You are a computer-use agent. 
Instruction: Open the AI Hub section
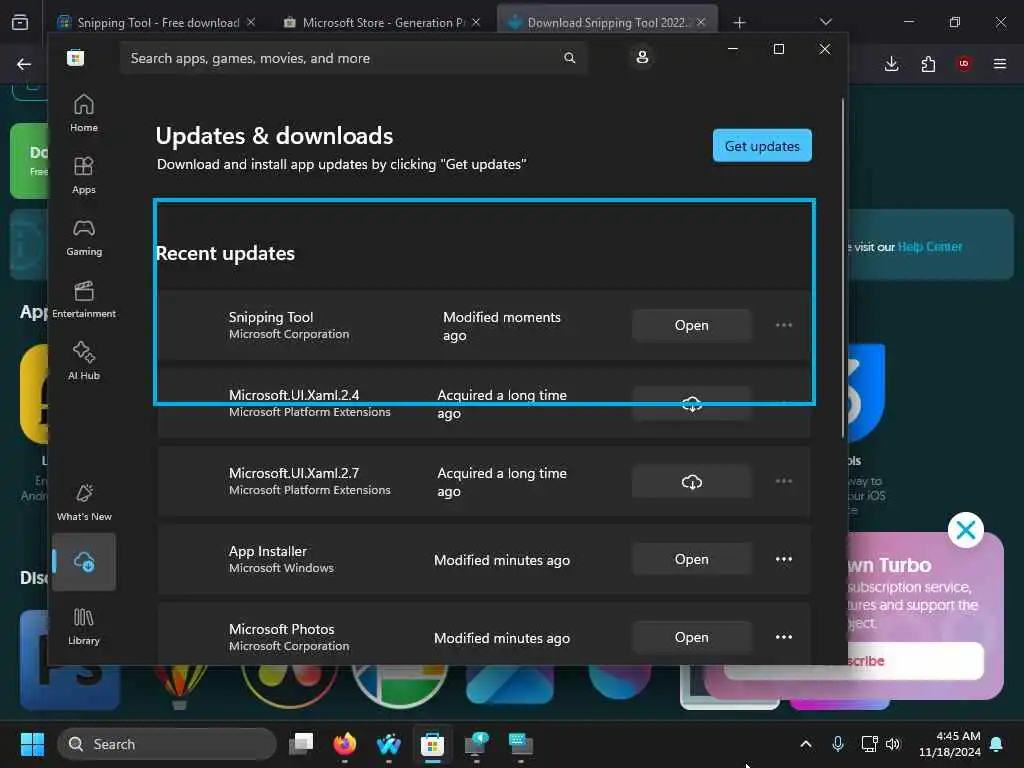(84, 361)
